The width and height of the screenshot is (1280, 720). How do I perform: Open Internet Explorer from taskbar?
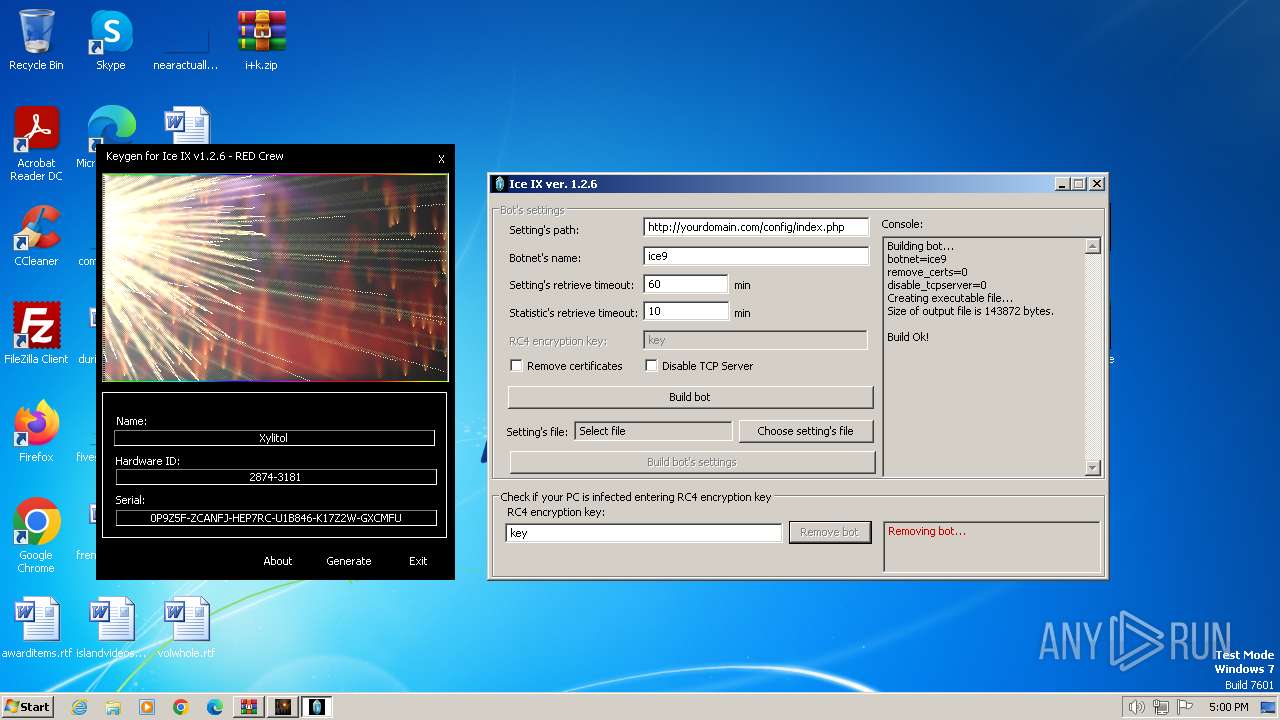tap(79, 707)
